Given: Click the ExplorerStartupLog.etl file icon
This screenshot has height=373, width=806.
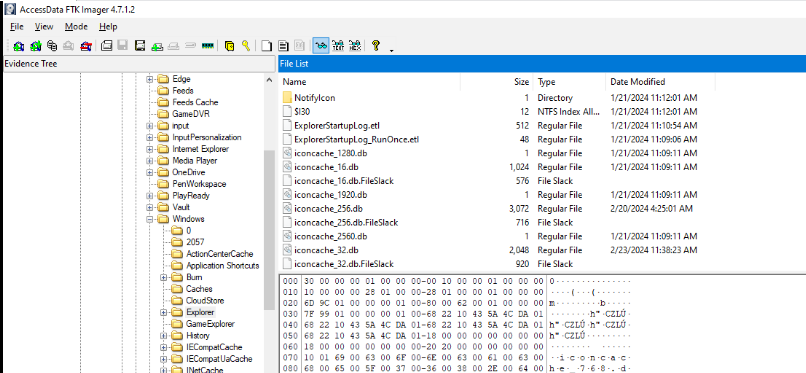Looking at the screenshot, I should (x=287, y=125).
